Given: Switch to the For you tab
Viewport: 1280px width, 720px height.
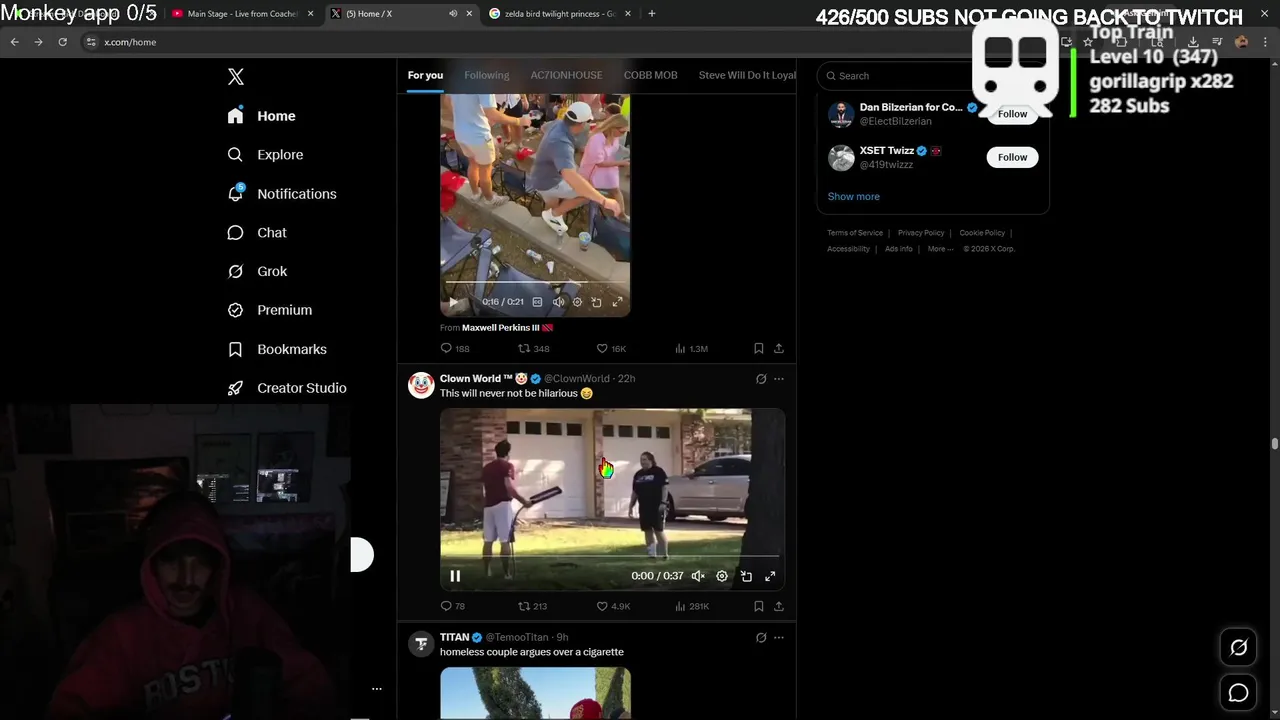Looking at the screenshot, I should pos(425,75).
